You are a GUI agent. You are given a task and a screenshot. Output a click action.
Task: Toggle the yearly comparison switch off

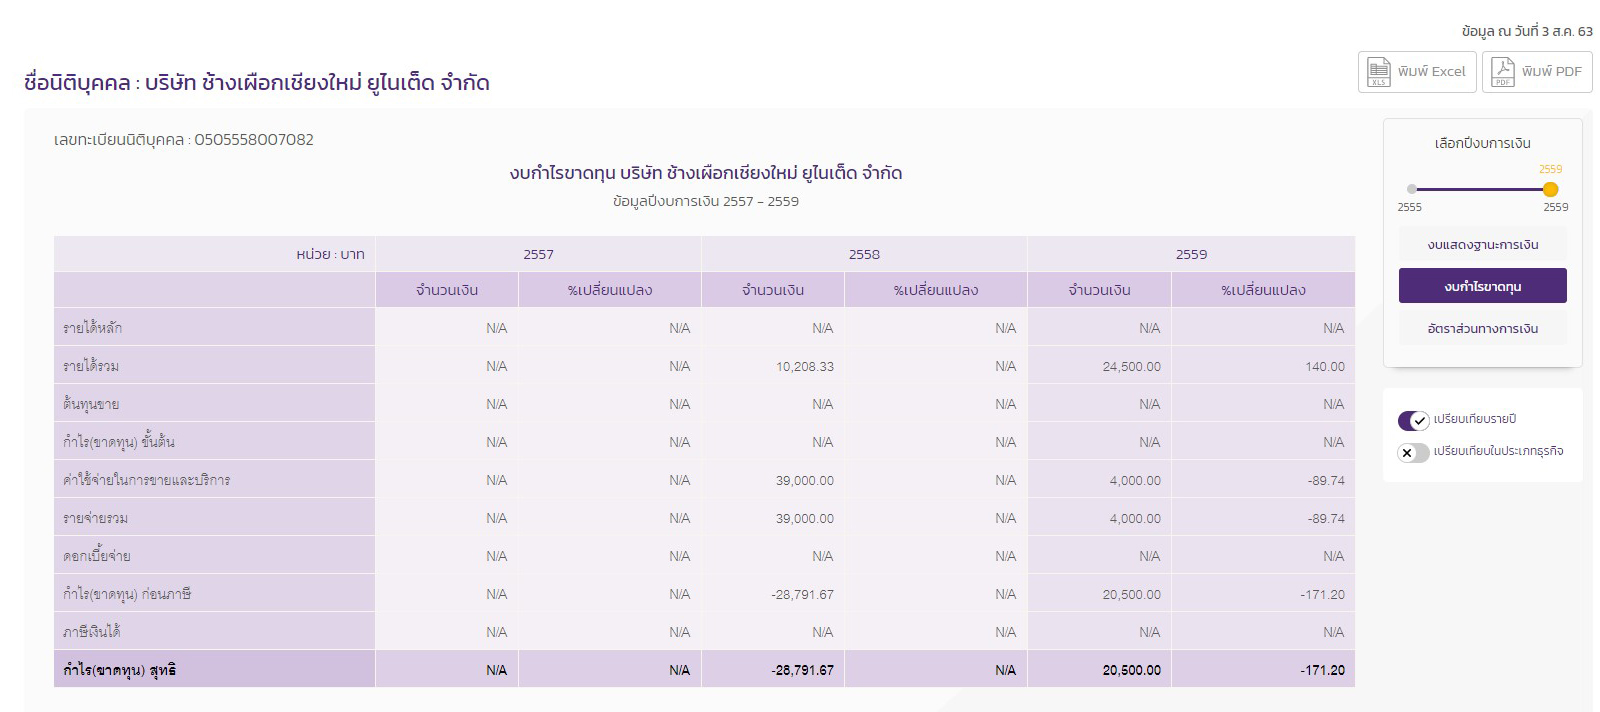(1413, 420)
